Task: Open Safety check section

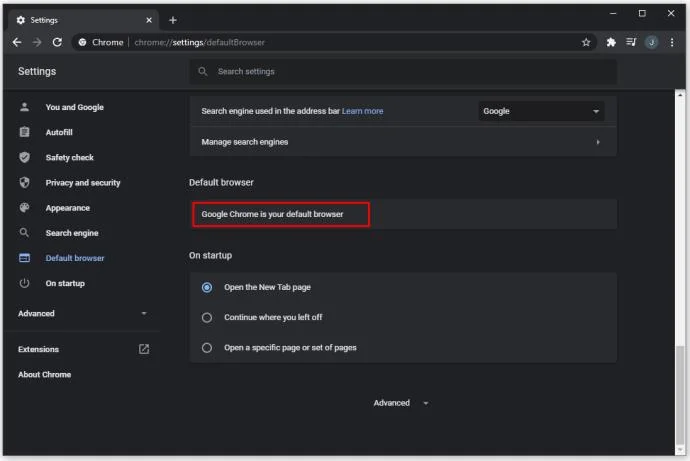Action: [x=70, y=157]
